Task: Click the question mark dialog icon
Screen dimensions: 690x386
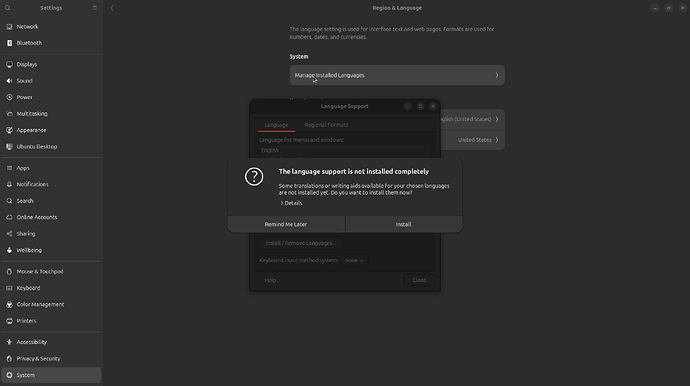Action: [x=254, y=176]
